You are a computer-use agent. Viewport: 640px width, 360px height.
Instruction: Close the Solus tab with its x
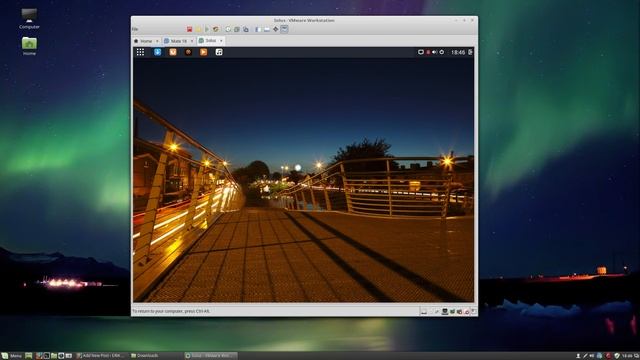click(x=221, y=41)
